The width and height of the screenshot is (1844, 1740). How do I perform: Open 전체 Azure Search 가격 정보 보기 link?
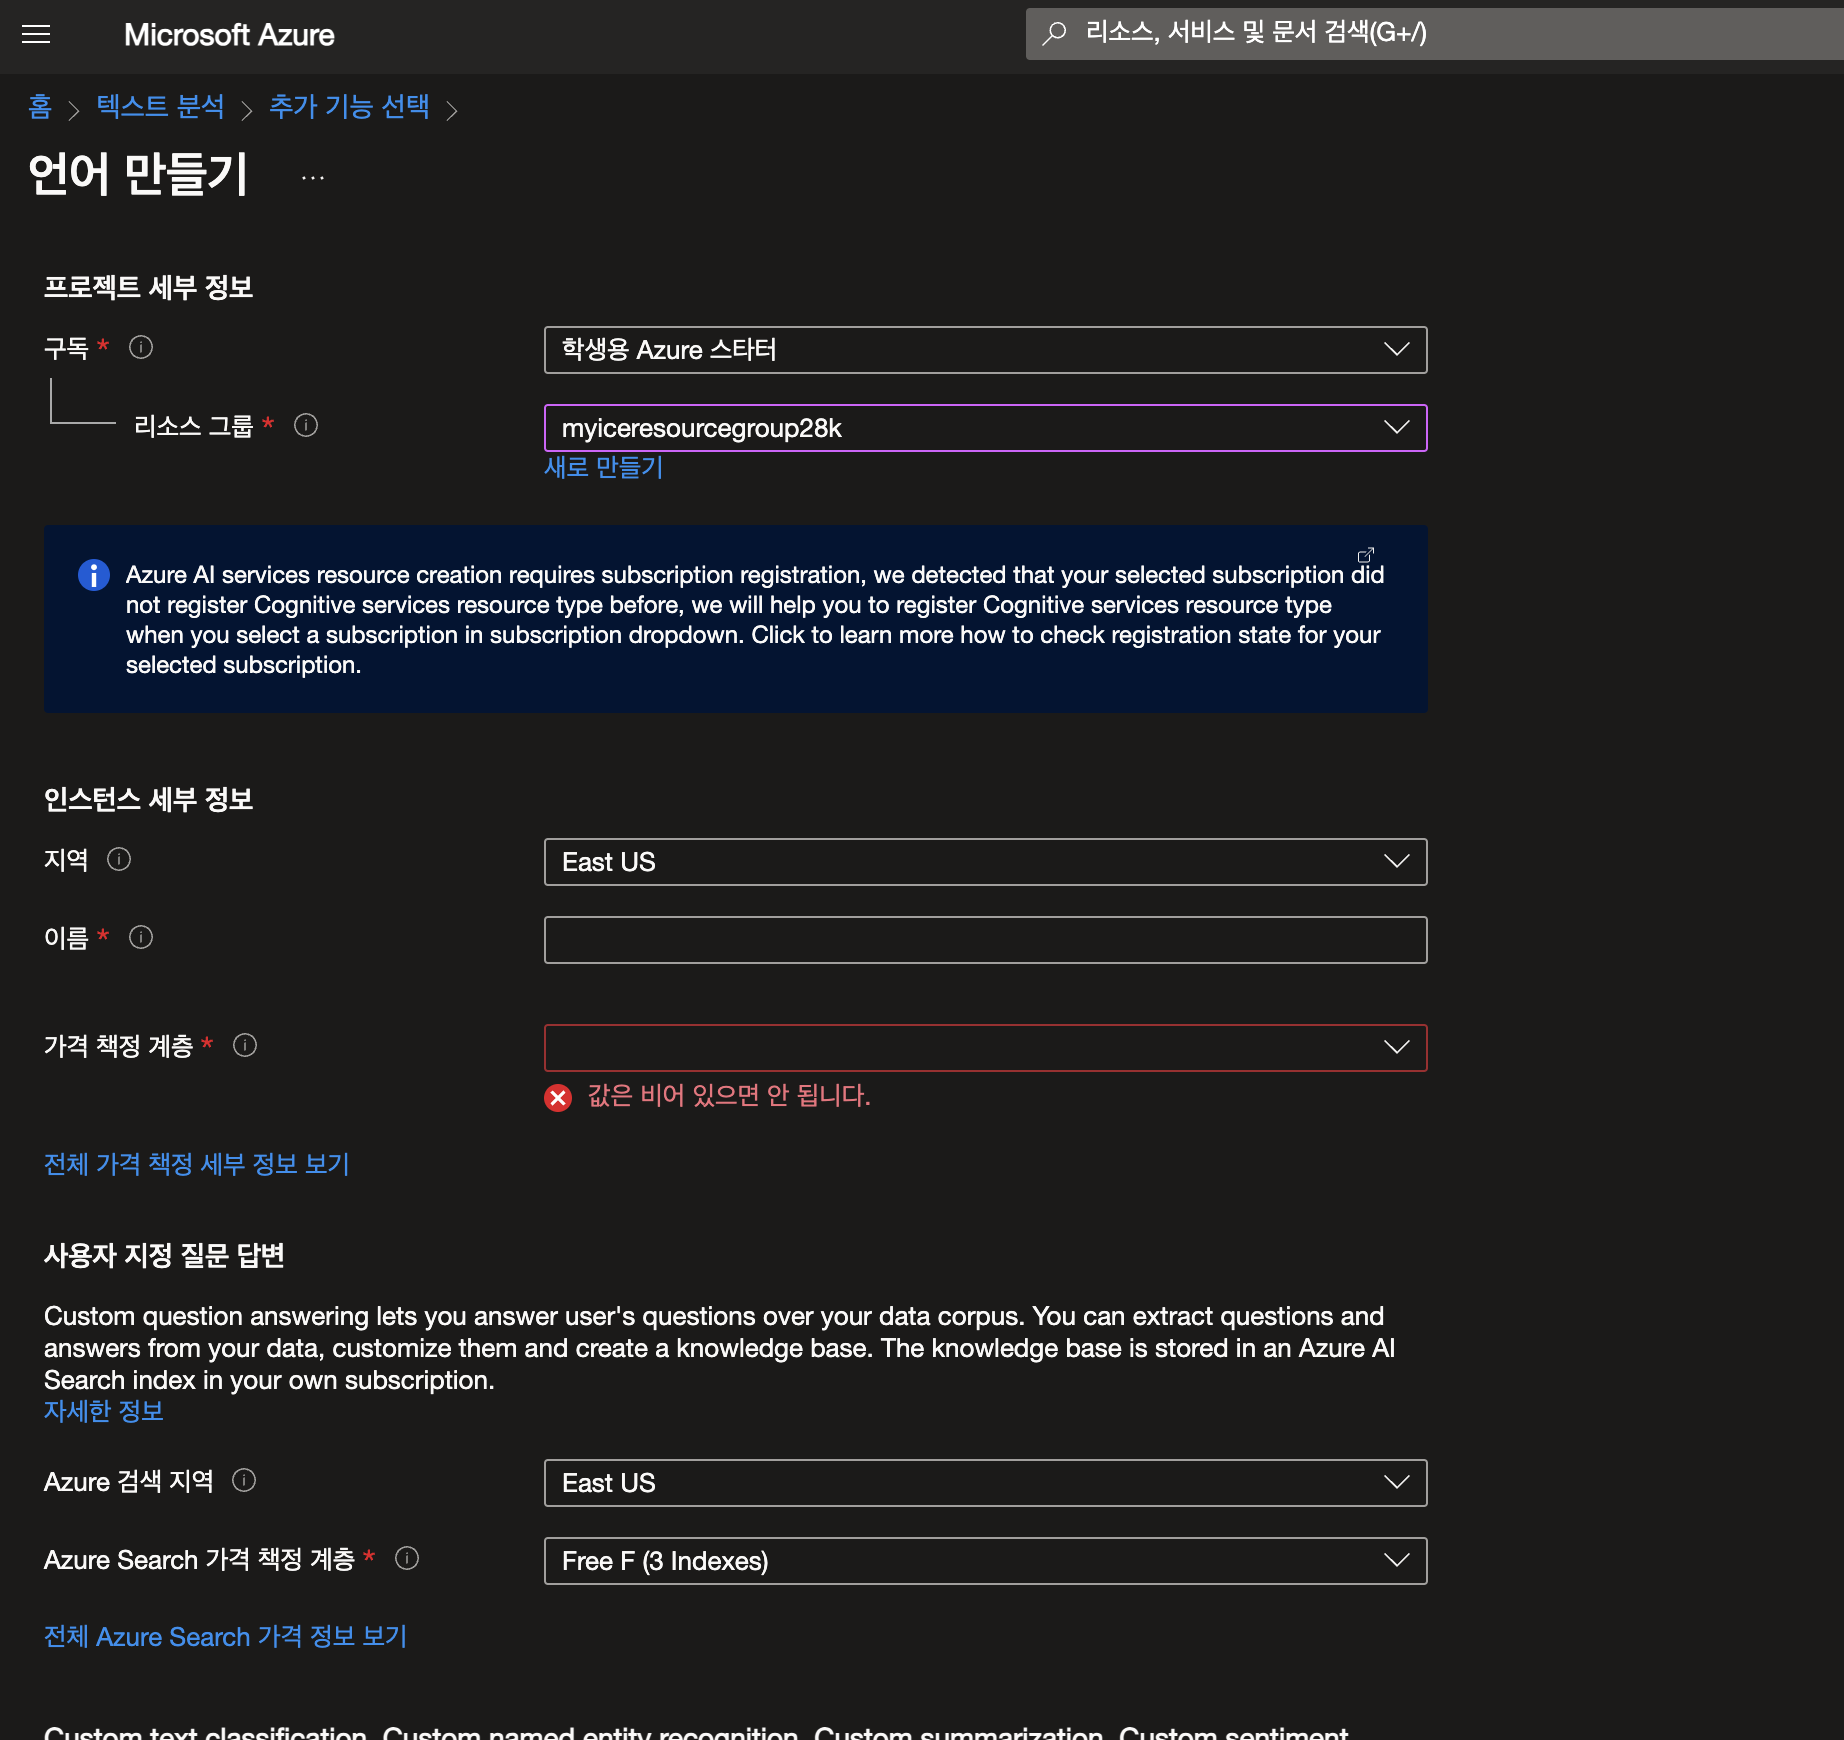click(226, 1636)
